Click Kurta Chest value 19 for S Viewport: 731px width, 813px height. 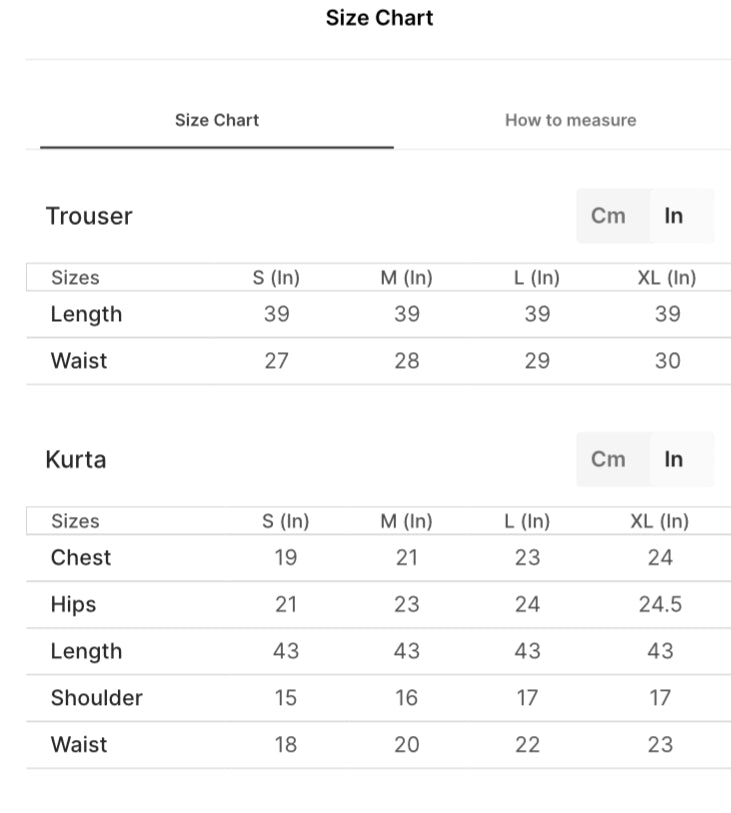pos(286,558)
